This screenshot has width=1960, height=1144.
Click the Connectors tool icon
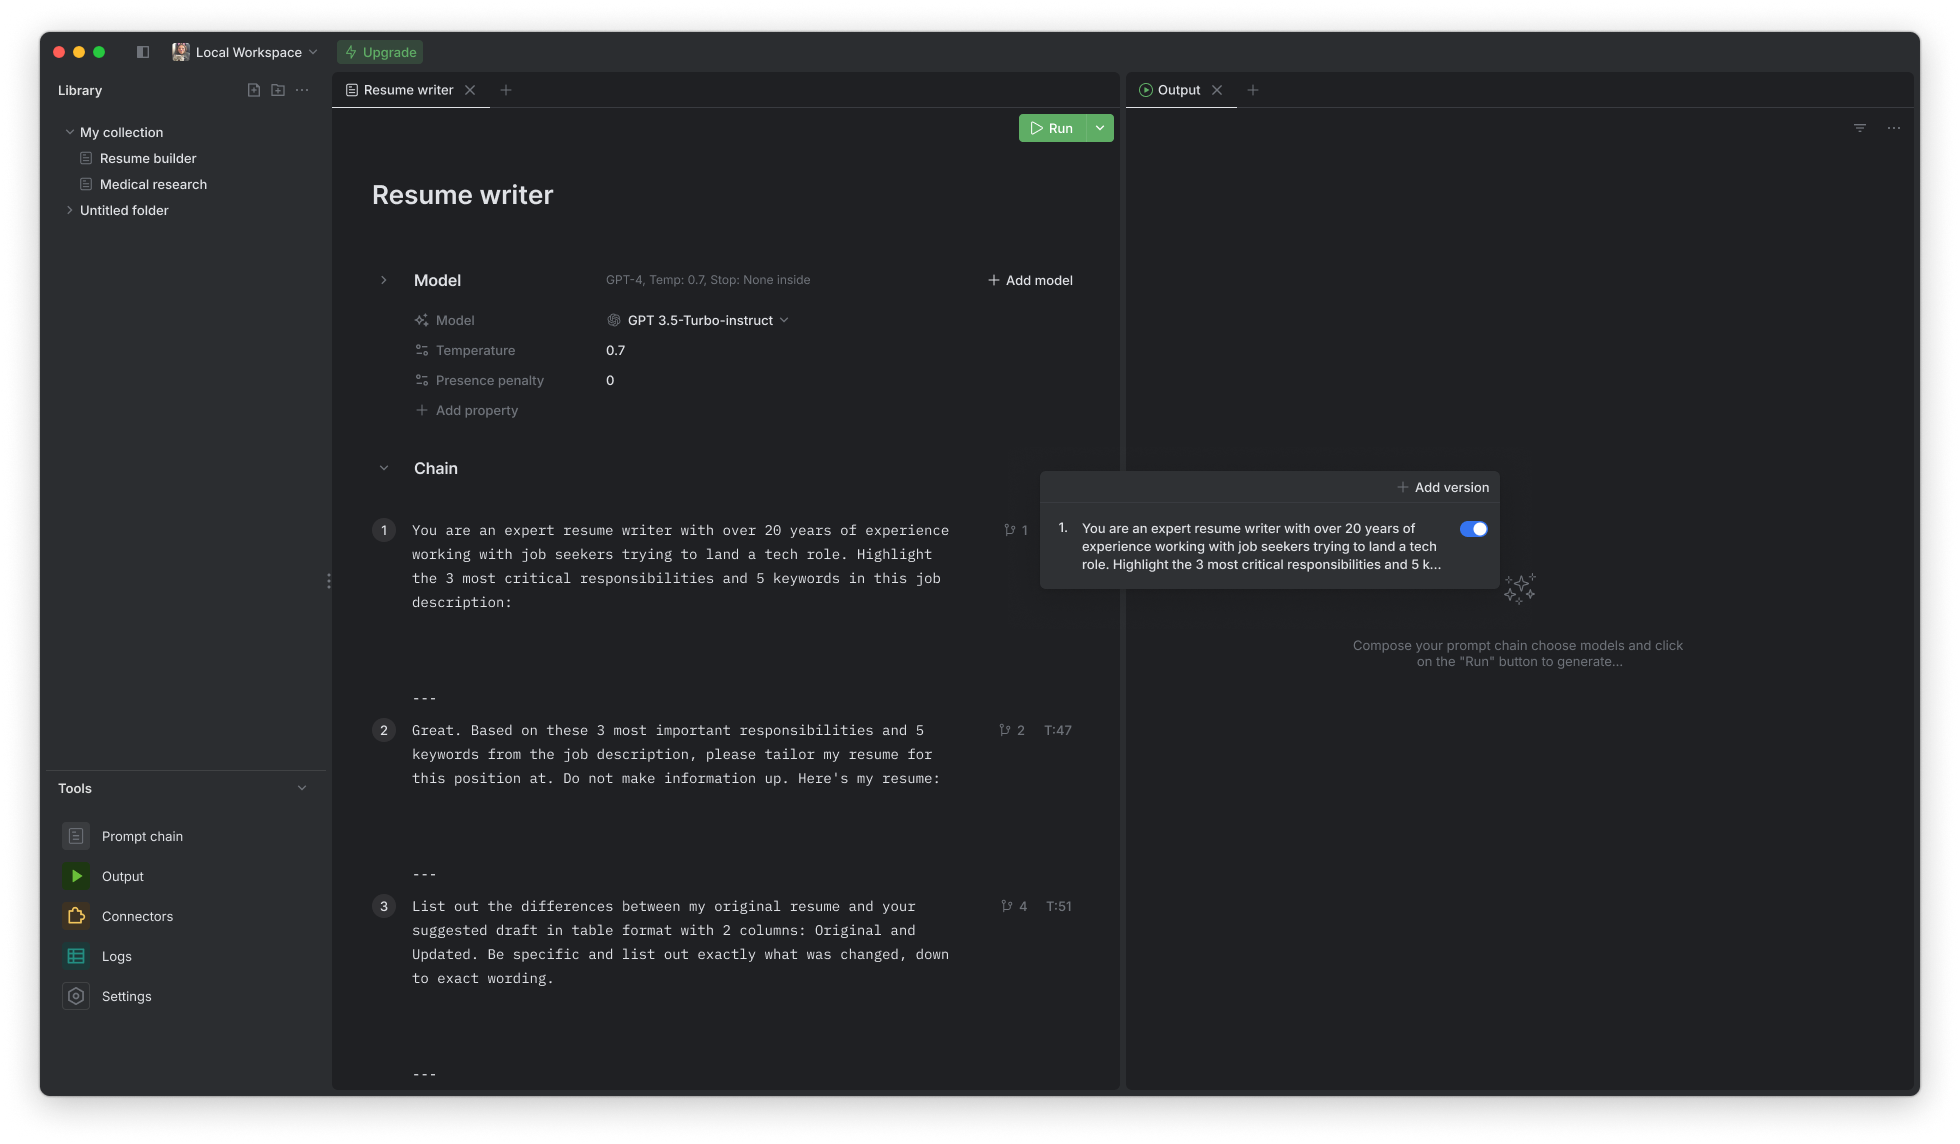[x=78, y=915]
